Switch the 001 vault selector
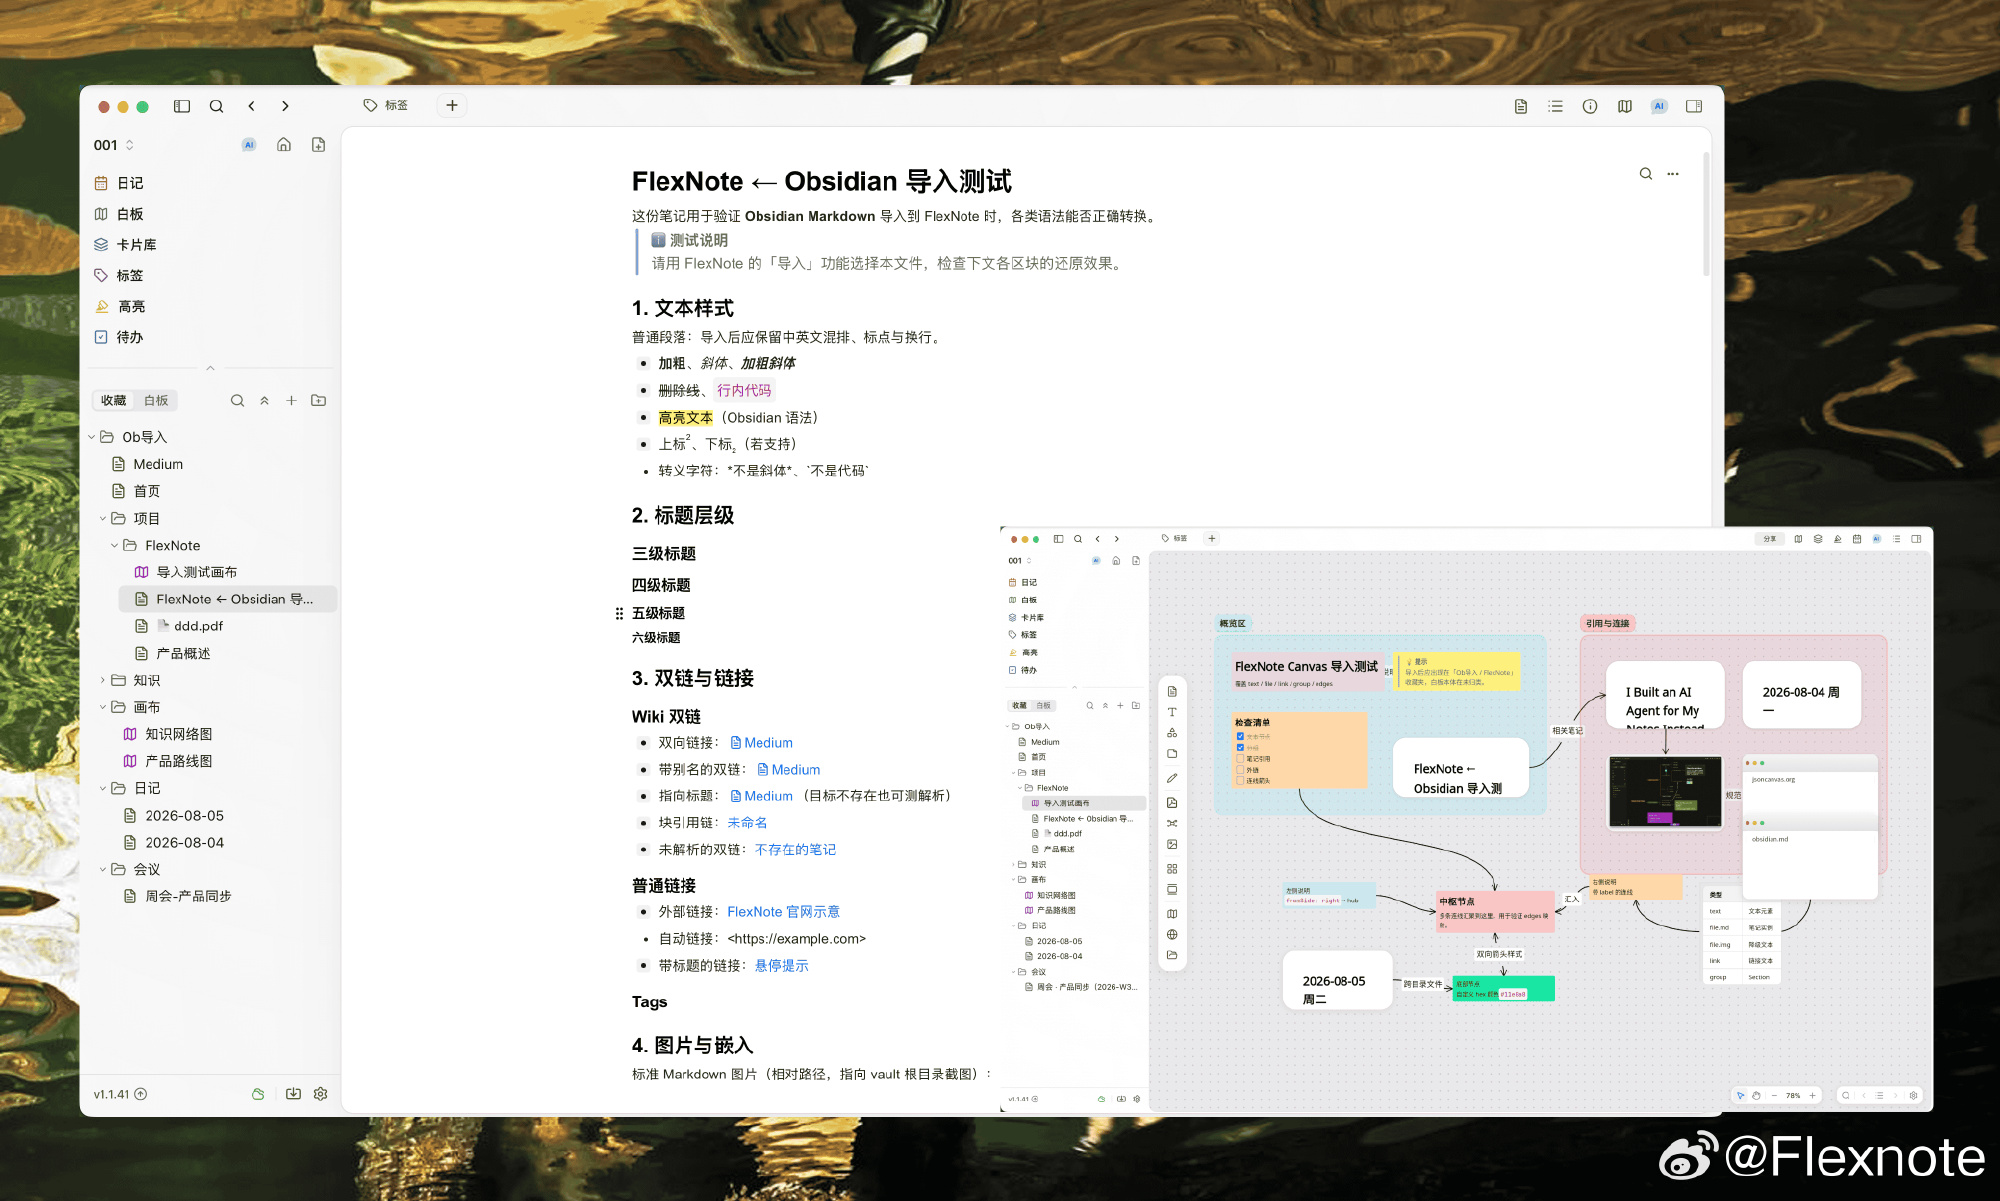2000x1201 pixels. click(114, 145)
